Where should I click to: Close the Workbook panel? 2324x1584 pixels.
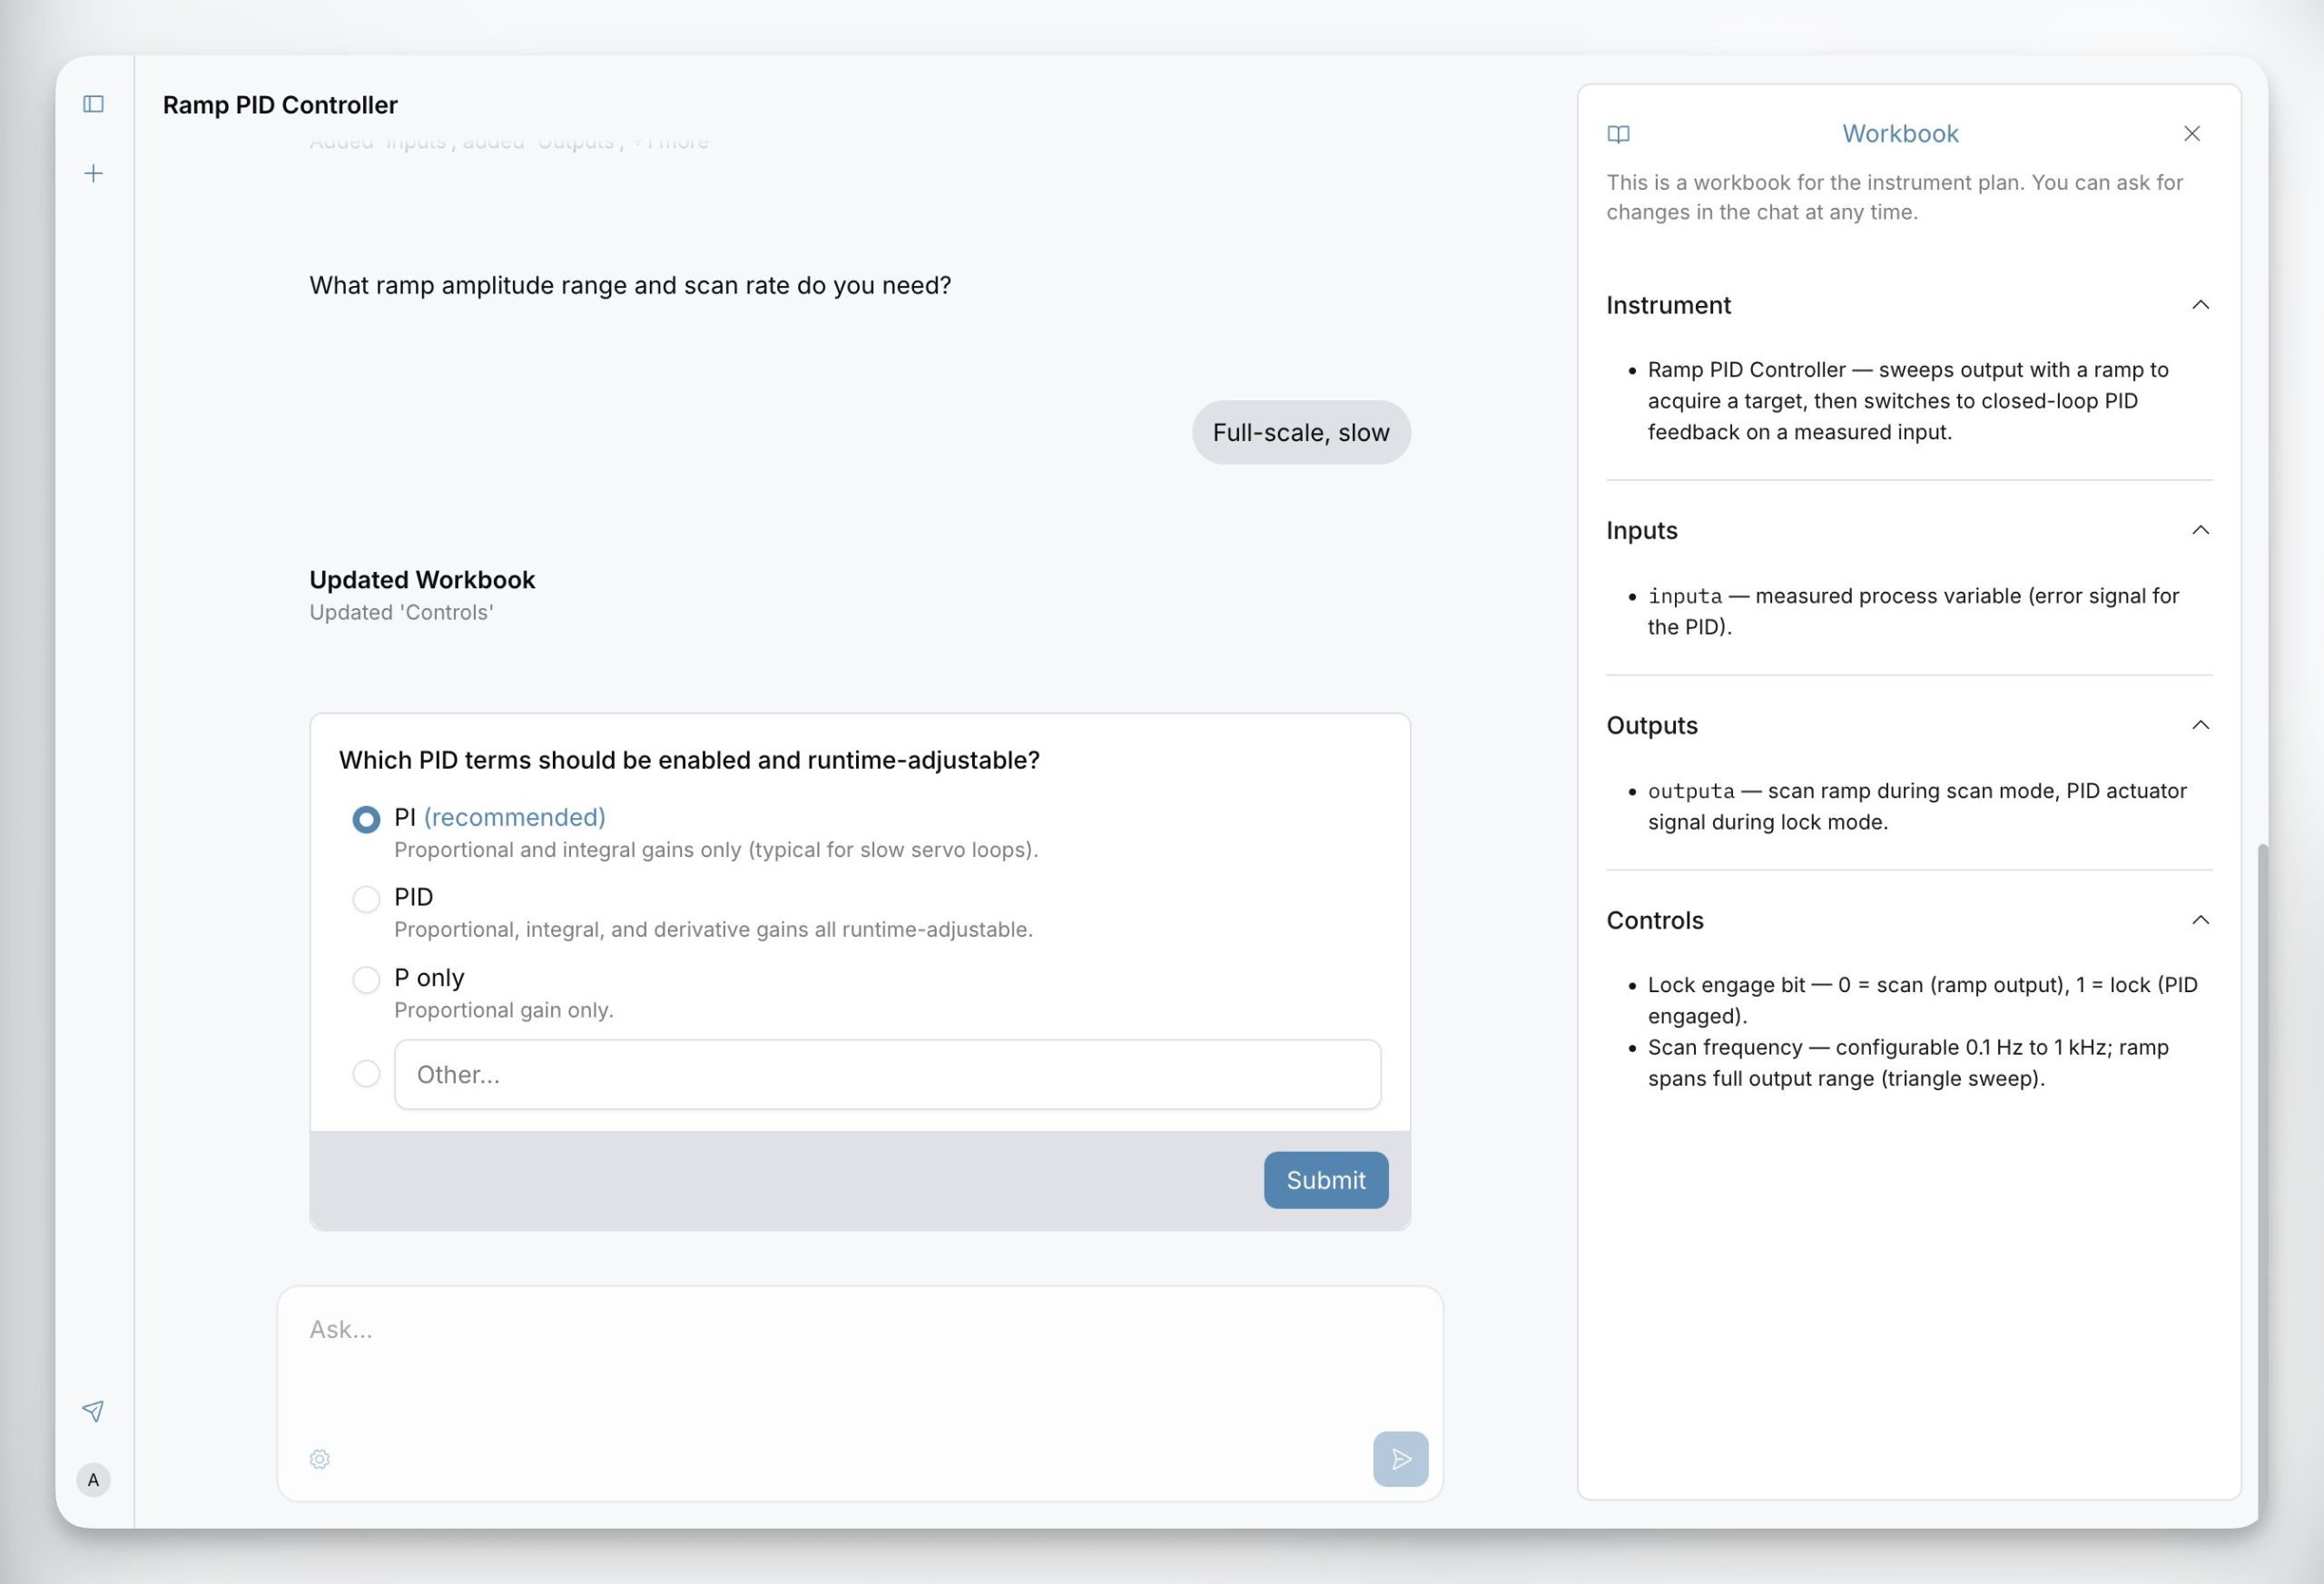pos(2192,134)
